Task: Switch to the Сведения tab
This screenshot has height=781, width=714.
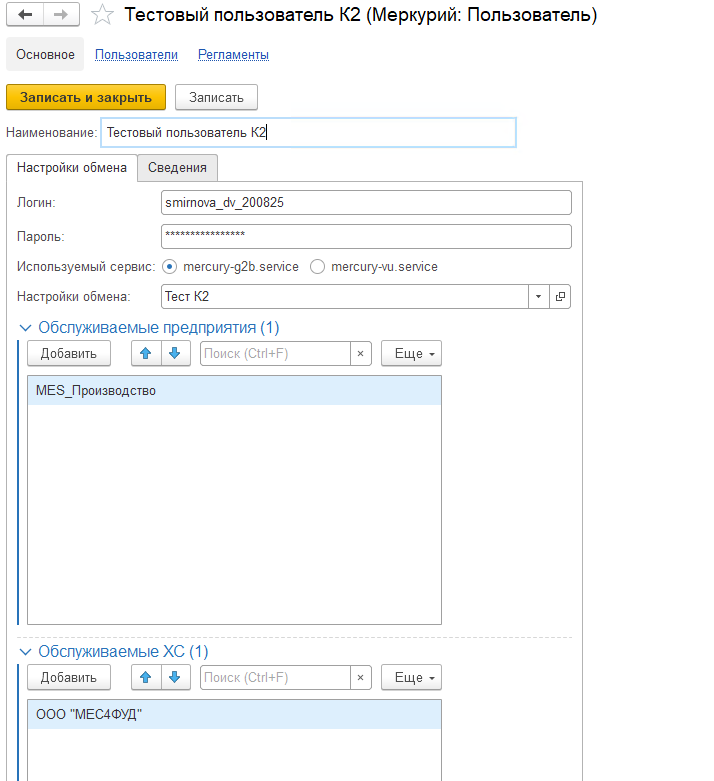Action: pyautogui.click(x=177, y=168)
